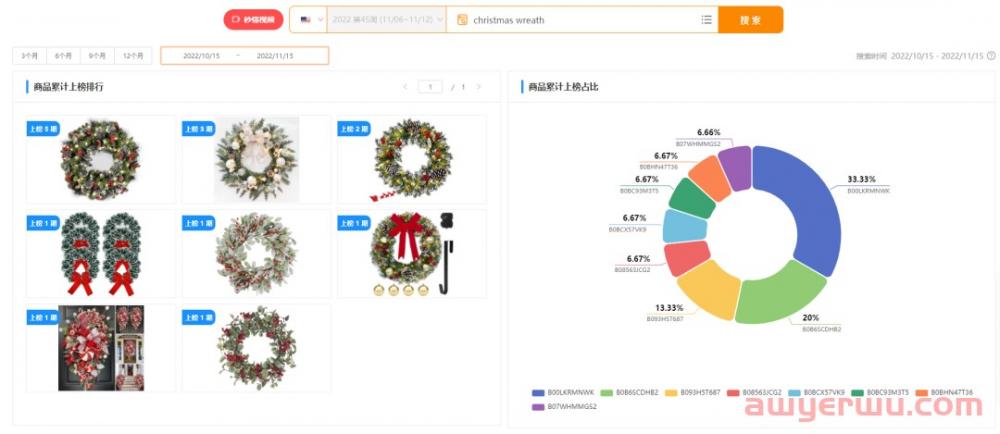Screen dimensions: 1000x434
Task: Open the US flag country dropdown
Action: point(309,20)
